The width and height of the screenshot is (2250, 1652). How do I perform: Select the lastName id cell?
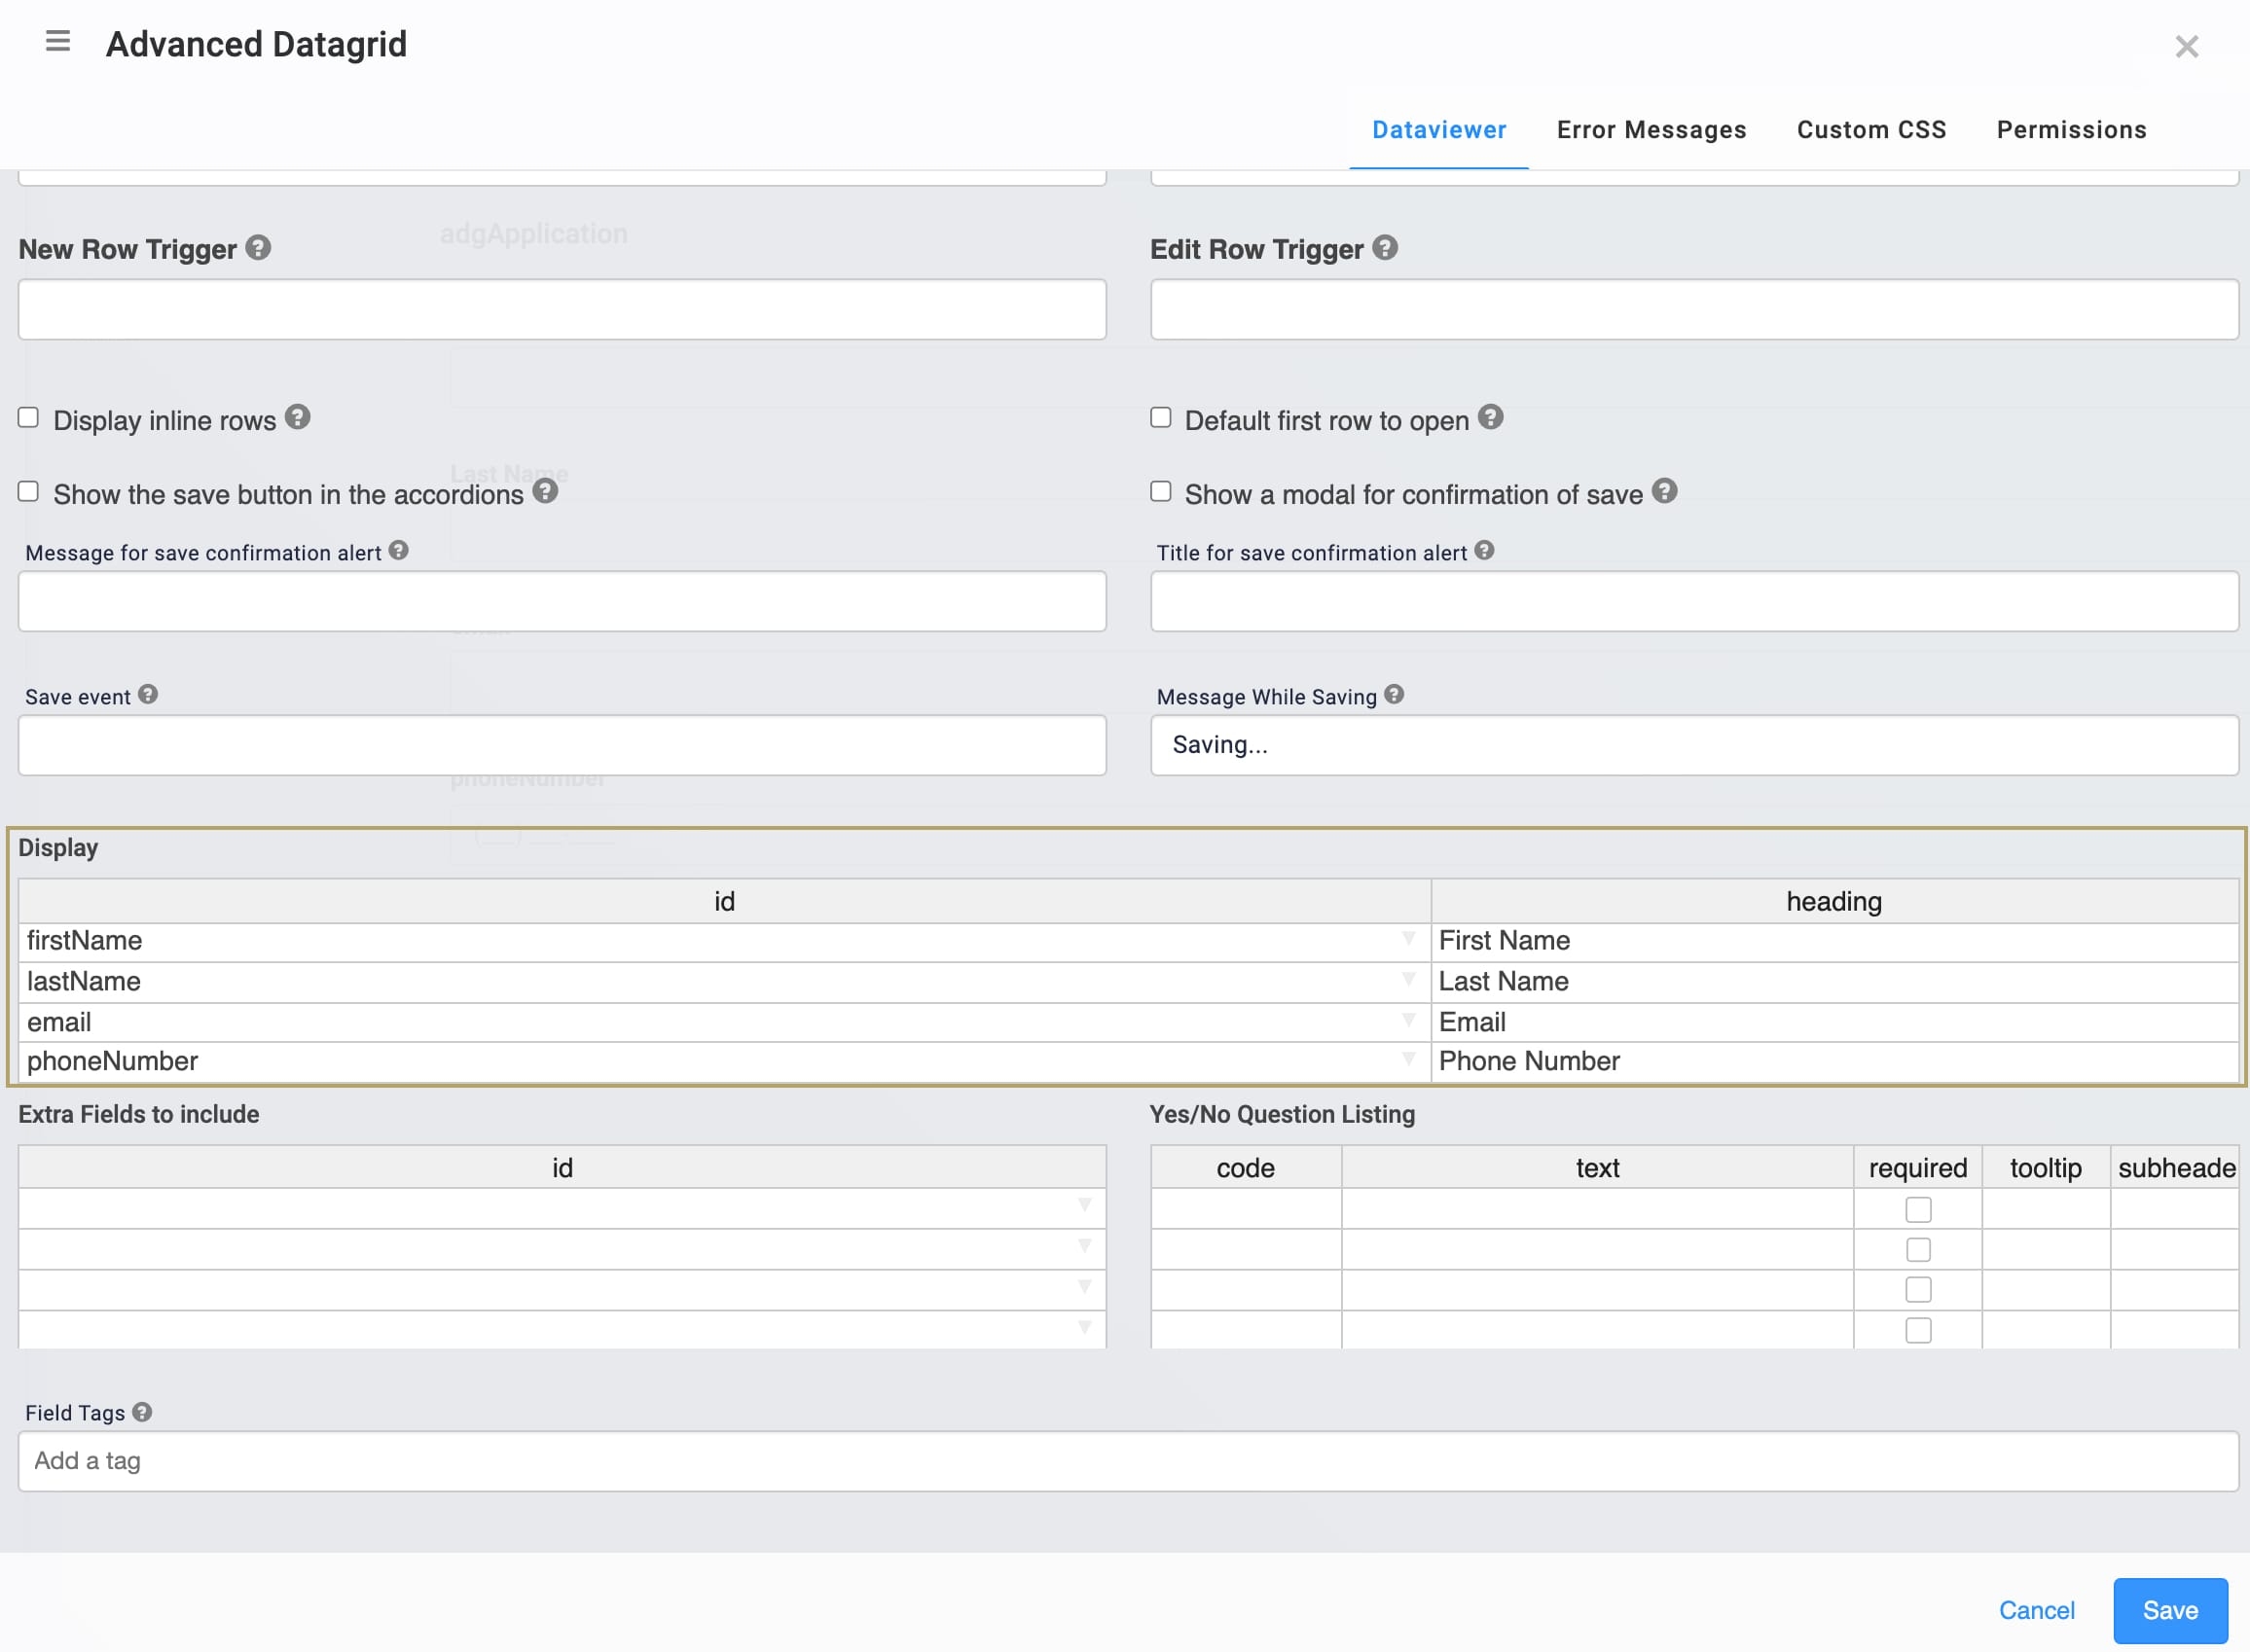click(x=724, y=982)
